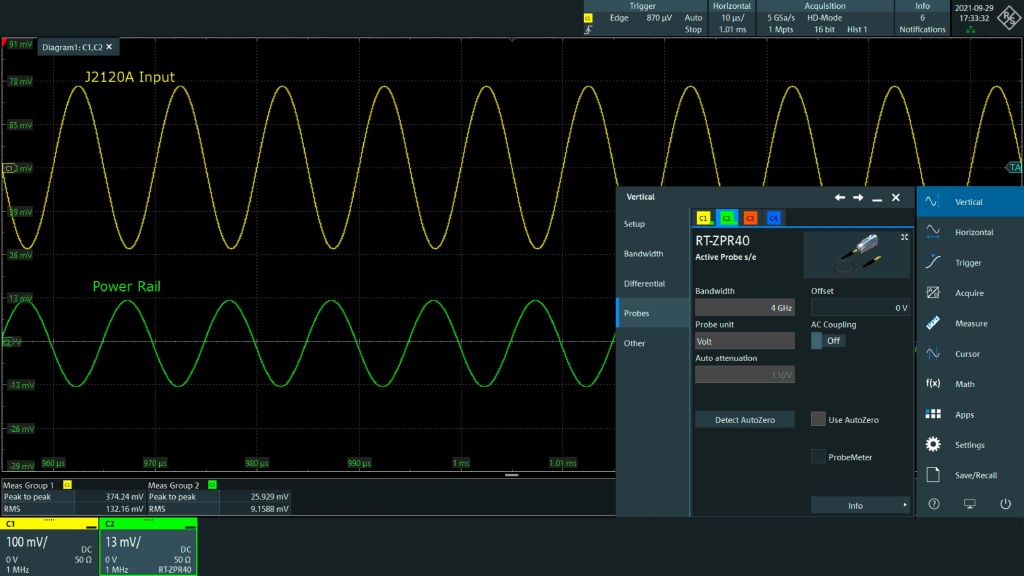Switch to the Bandwidth tab
1024x576 pixels.
point(643,254)
